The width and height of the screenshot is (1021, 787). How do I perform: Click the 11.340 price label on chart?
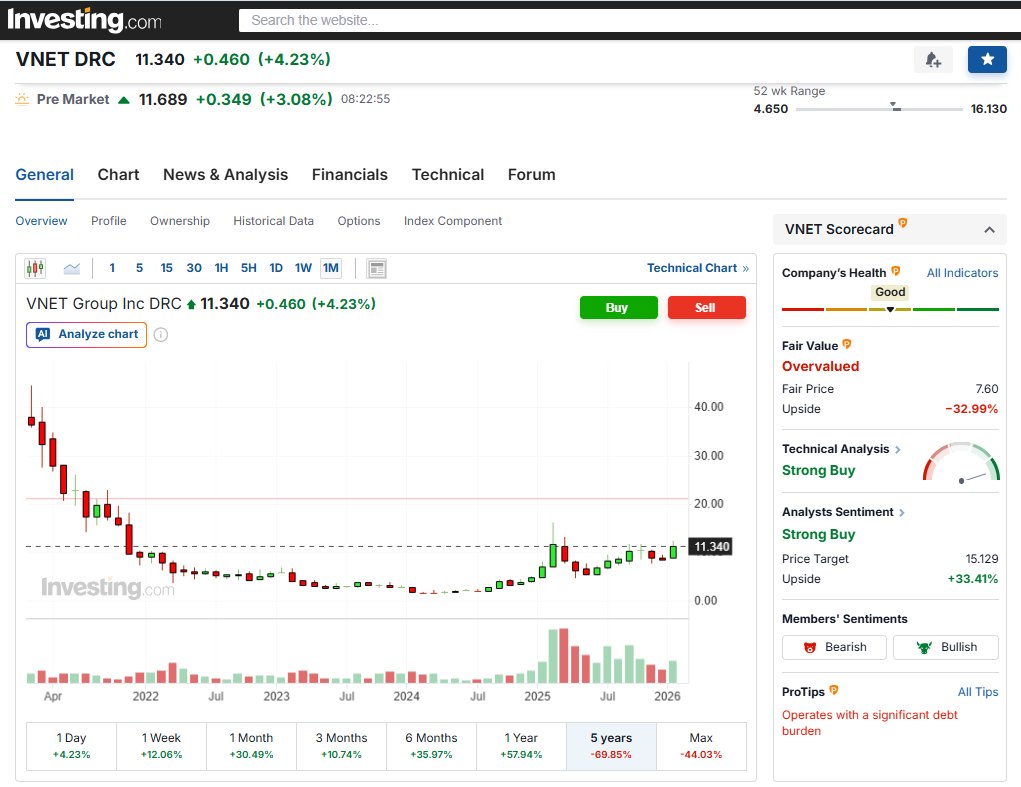coord(710,547)
